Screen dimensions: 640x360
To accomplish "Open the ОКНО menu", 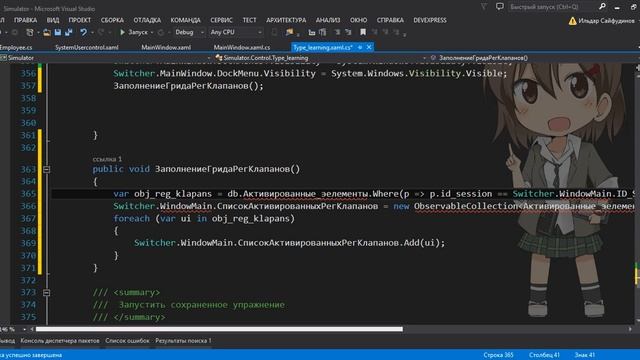I will click(x=358, y=20).
